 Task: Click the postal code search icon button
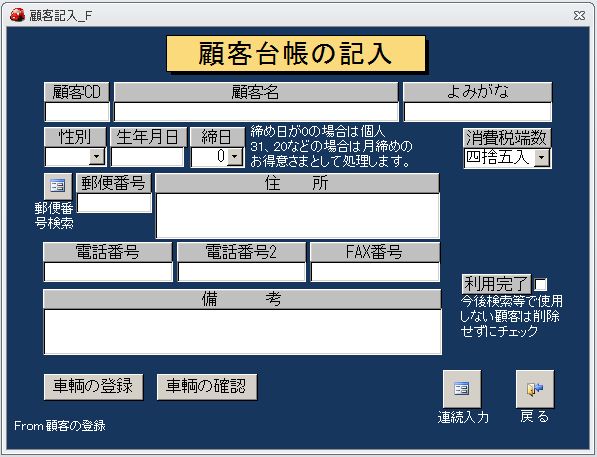click(58, 186)
